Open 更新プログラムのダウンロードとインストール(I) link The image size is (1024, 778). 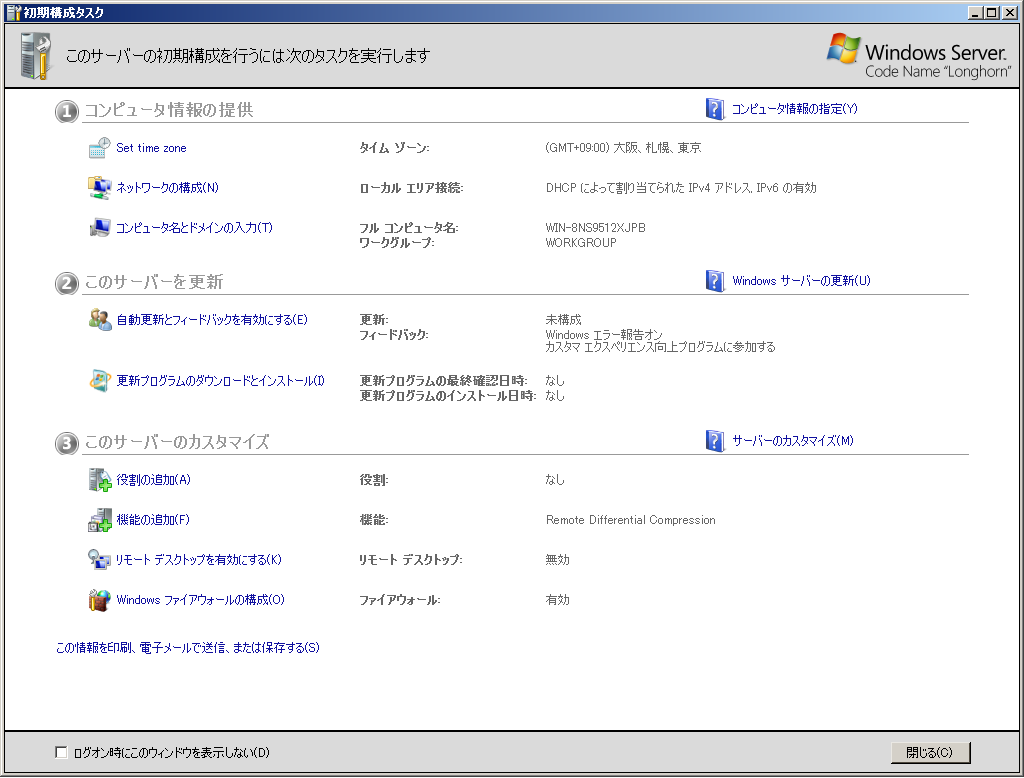220,381
